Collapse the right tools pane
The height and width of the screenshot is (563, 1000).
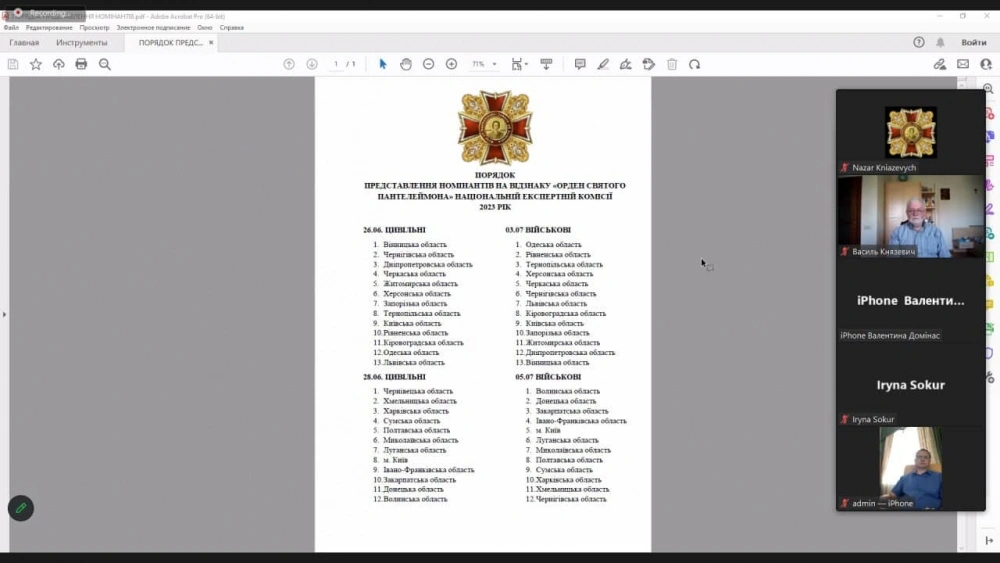(x=989, y=541)
